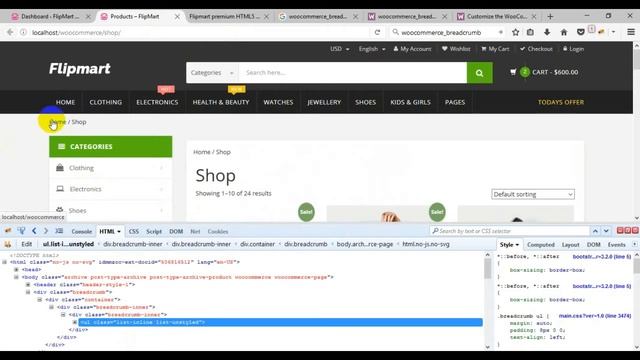Open the Default sorting dropdown

[x=533, y=194]
